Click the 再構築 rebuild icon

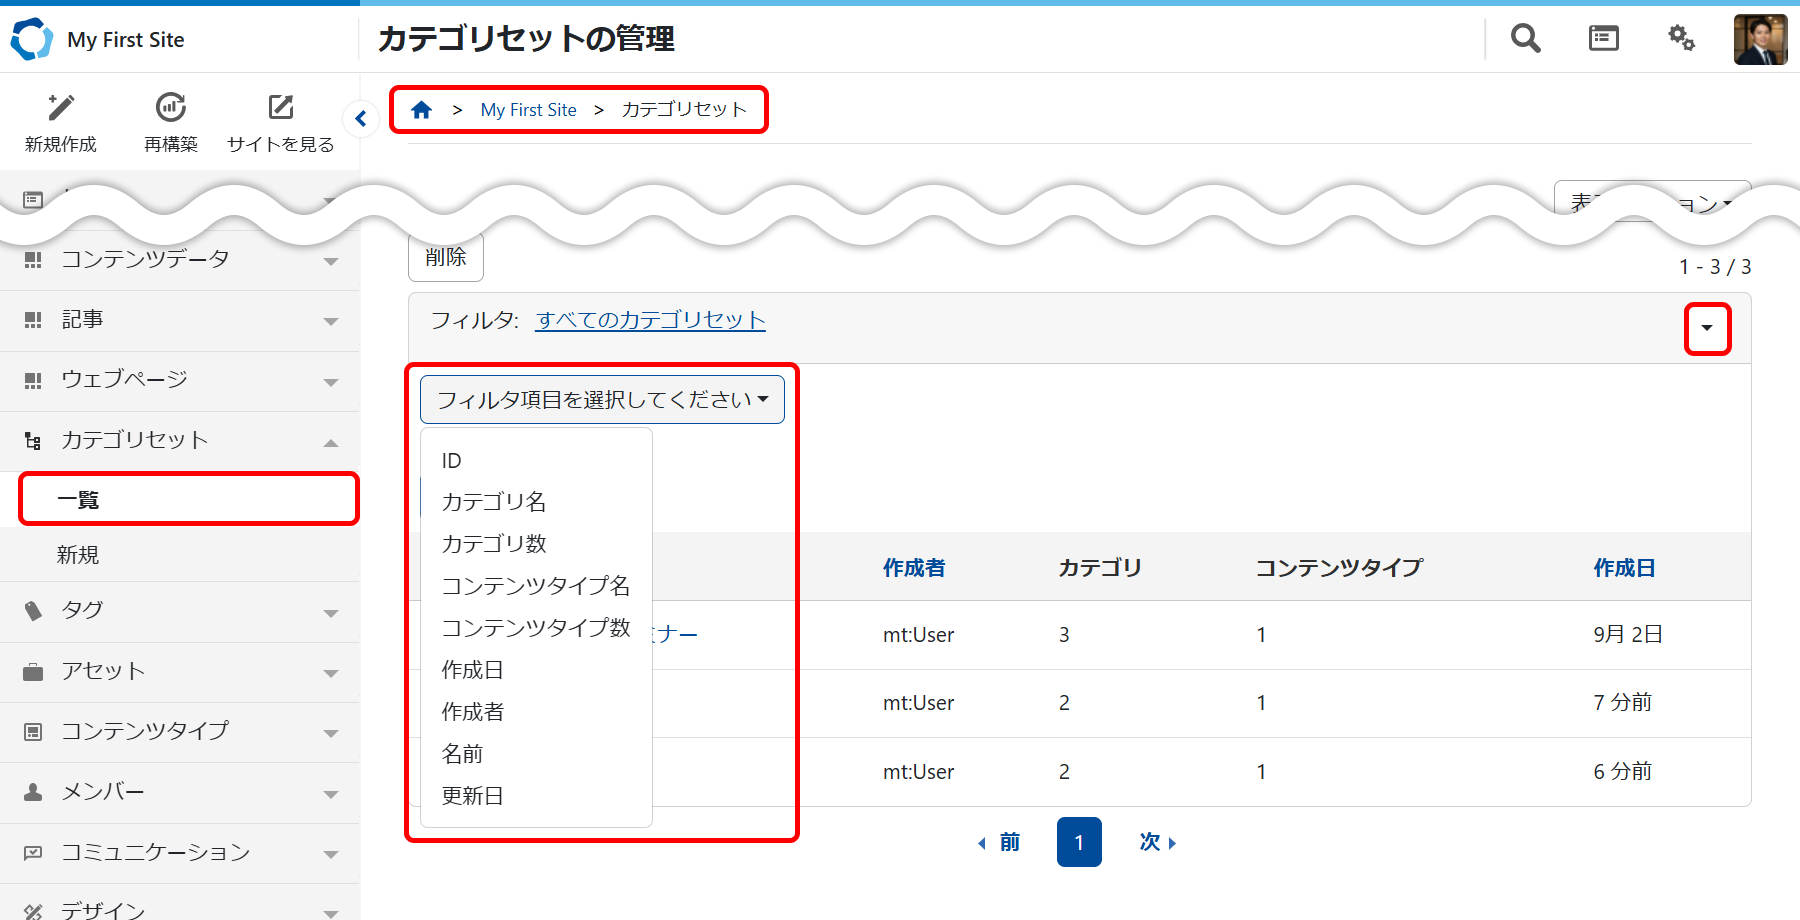(x=171, y=108)
